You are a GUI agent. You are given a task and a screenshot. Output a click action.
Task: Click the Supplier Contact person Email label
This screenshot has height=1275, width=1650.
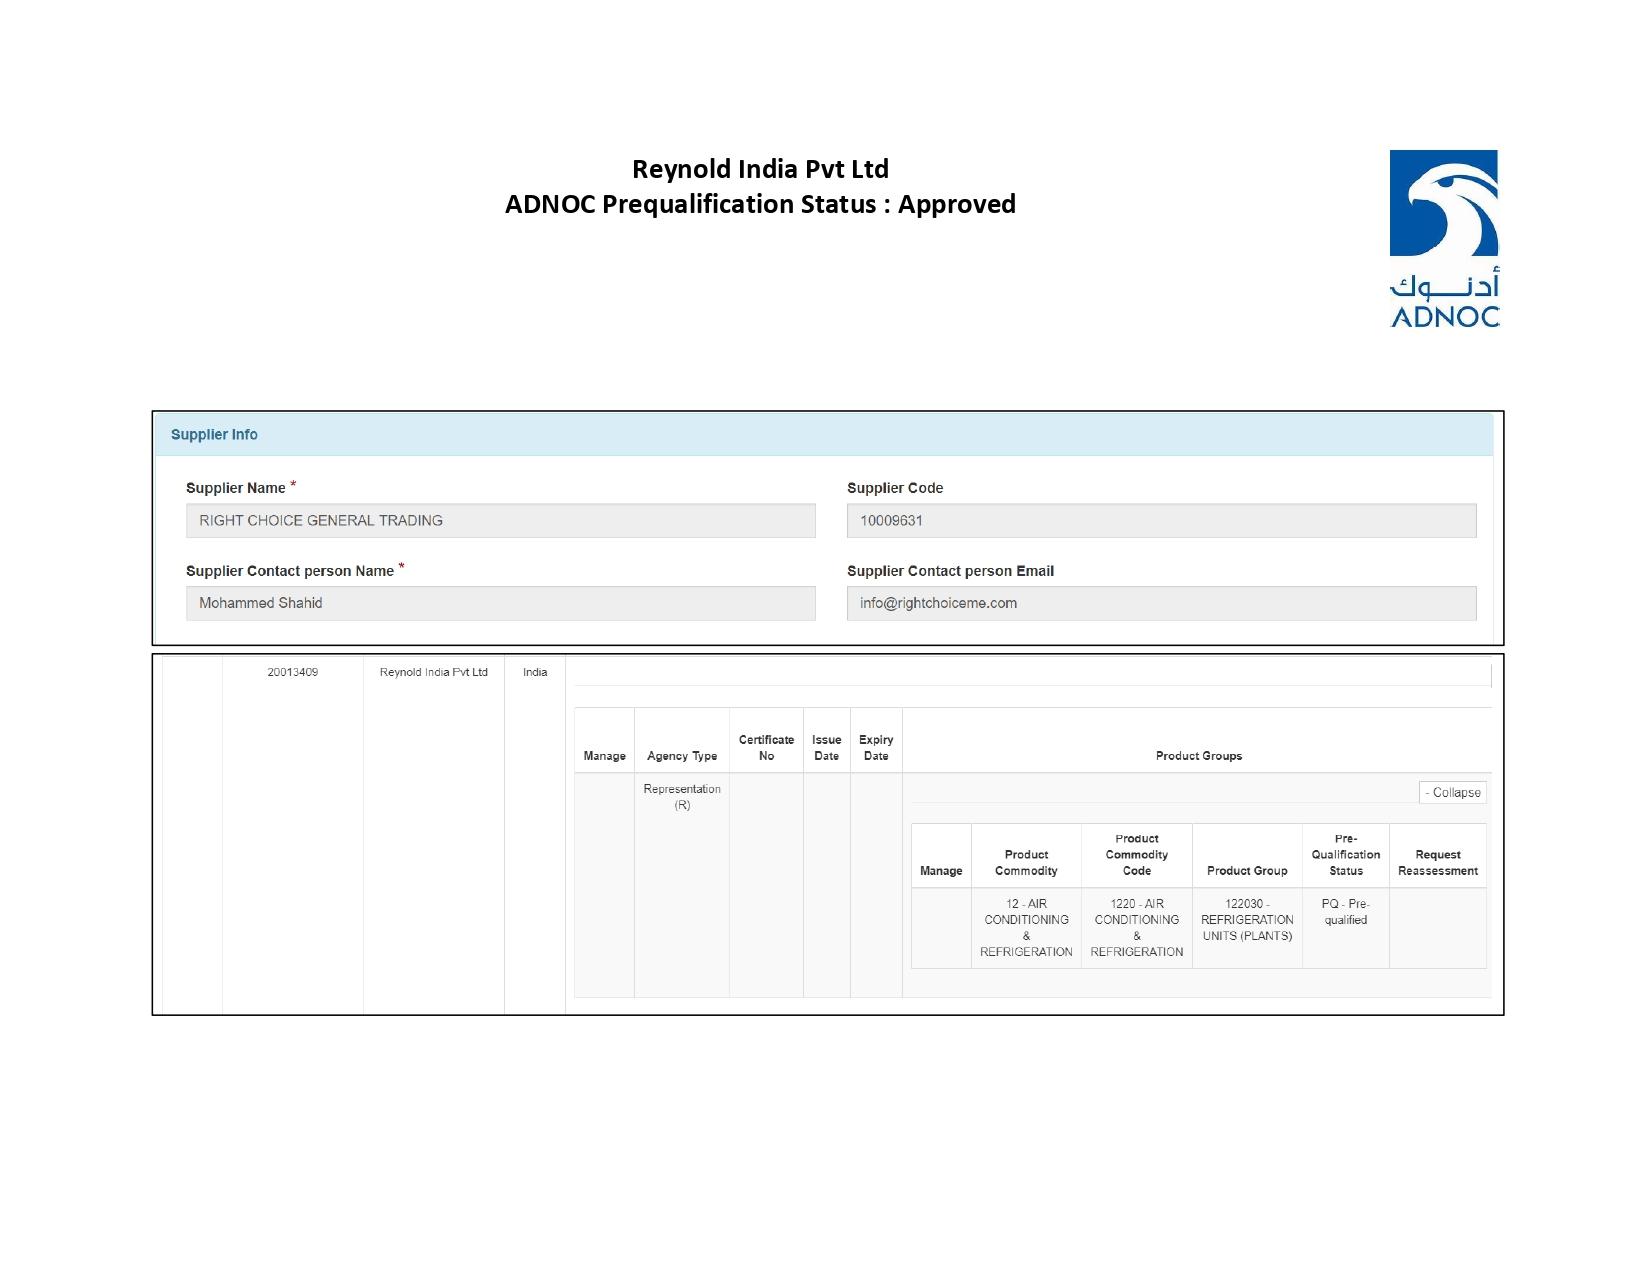[x=950, y=571]
